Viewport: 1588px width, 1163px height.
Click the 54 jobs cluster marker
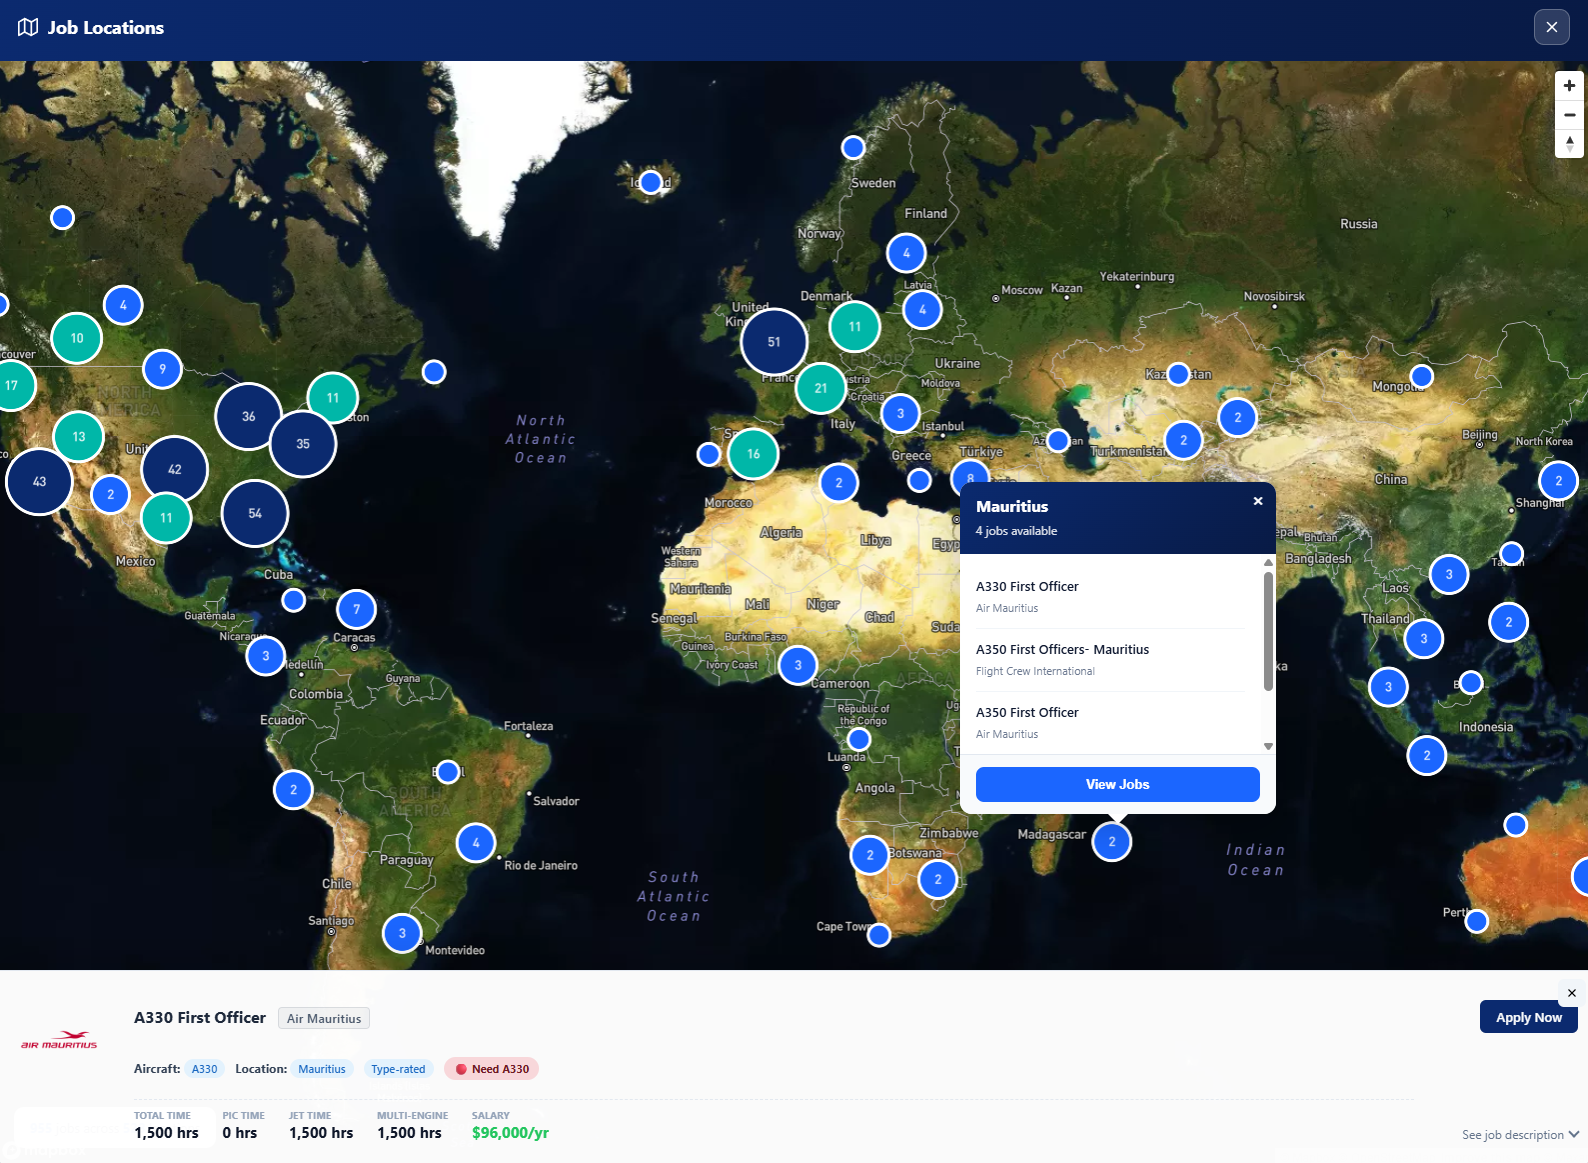click(x=255, y=513)
